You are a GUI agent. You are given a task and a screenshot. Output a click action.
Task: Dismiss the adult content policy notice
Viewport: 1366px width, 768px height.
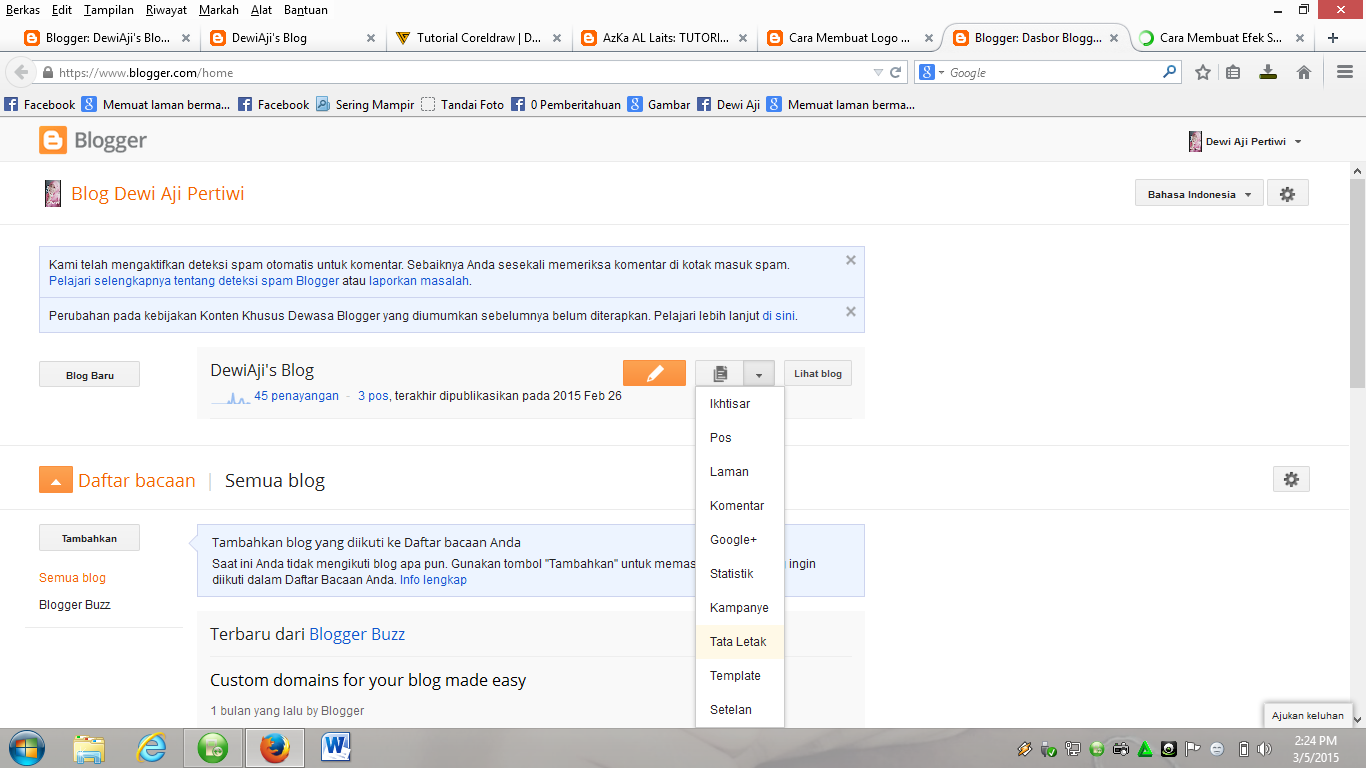point(851,311)
